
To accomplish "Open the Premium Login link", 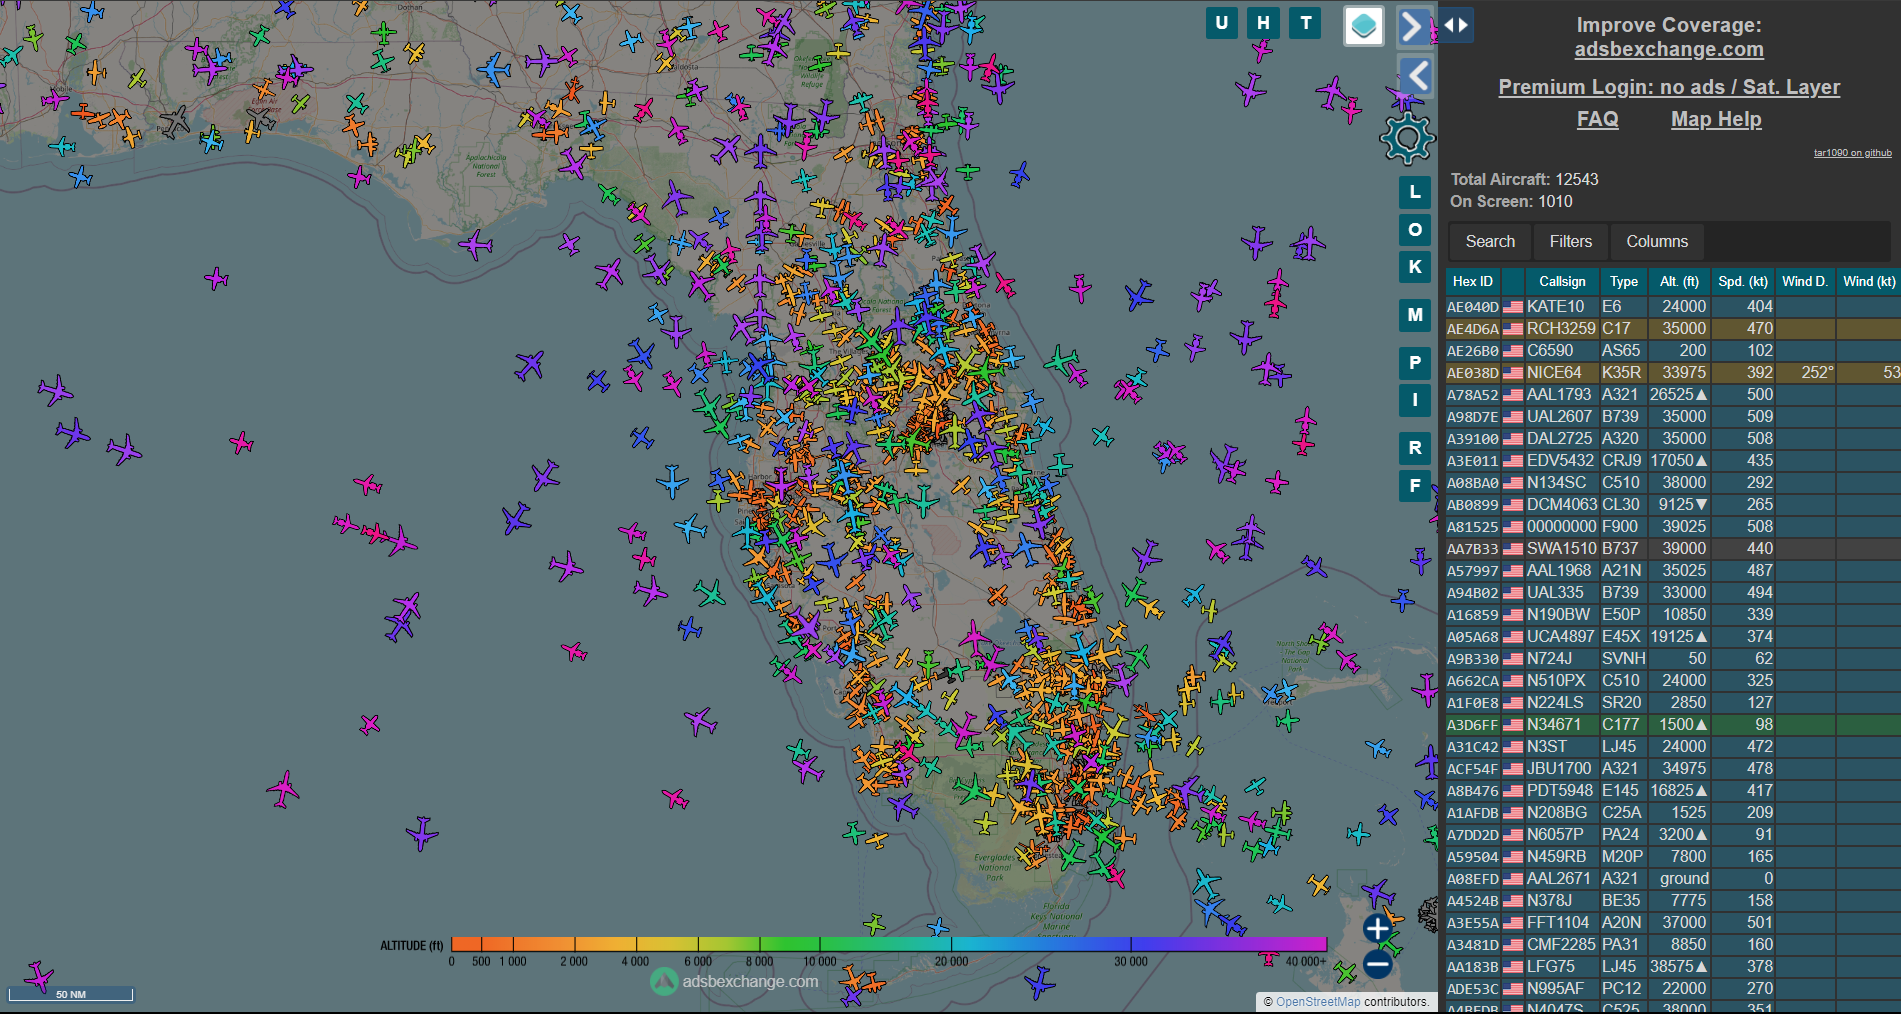I will (x=1669, y=87).
